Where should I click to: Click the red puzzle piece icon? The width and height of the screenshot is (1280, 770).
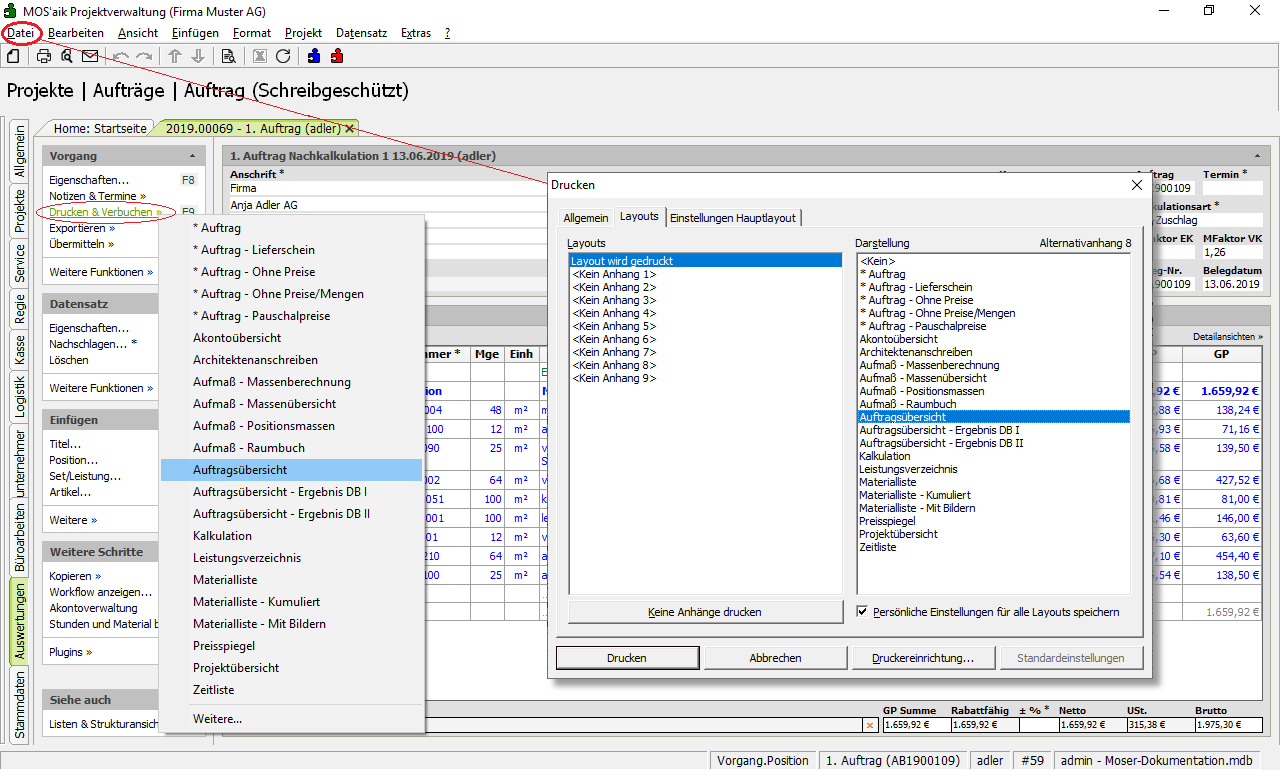[x=337, y=56]
